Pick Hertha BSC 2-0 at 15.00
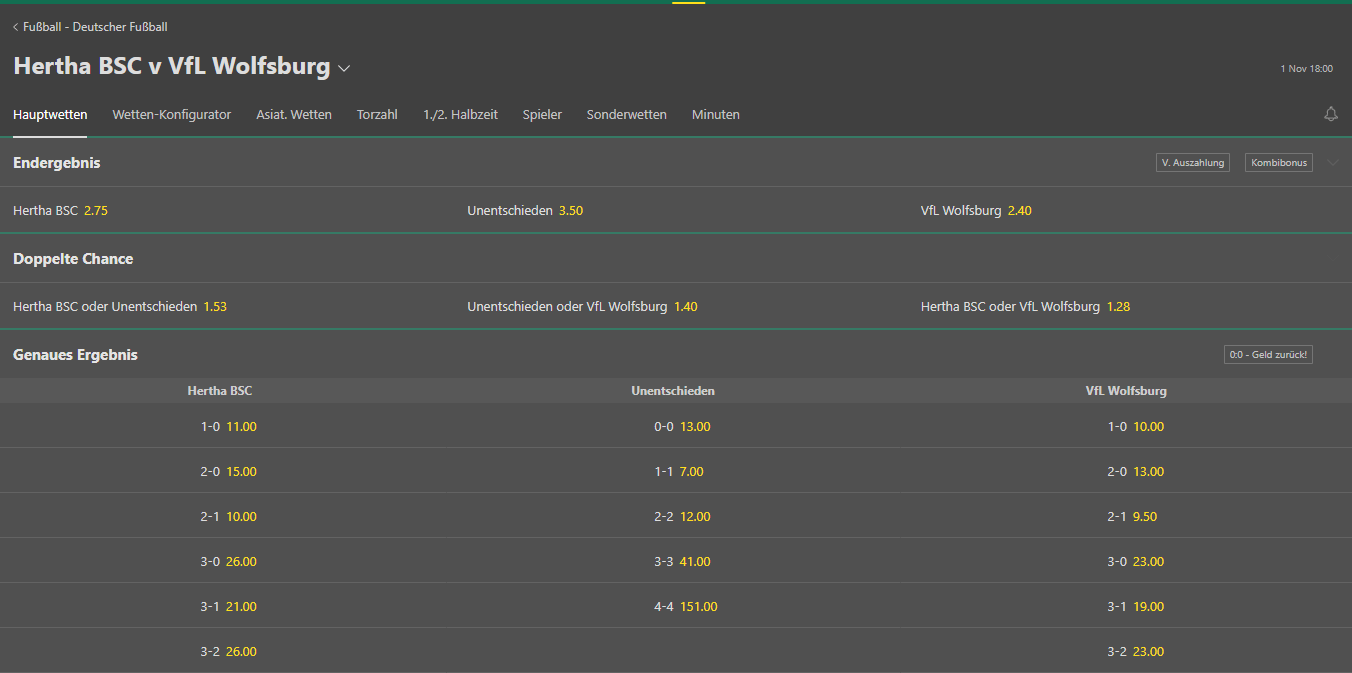This screenshot has height=673, width=1352. point(228,471)
